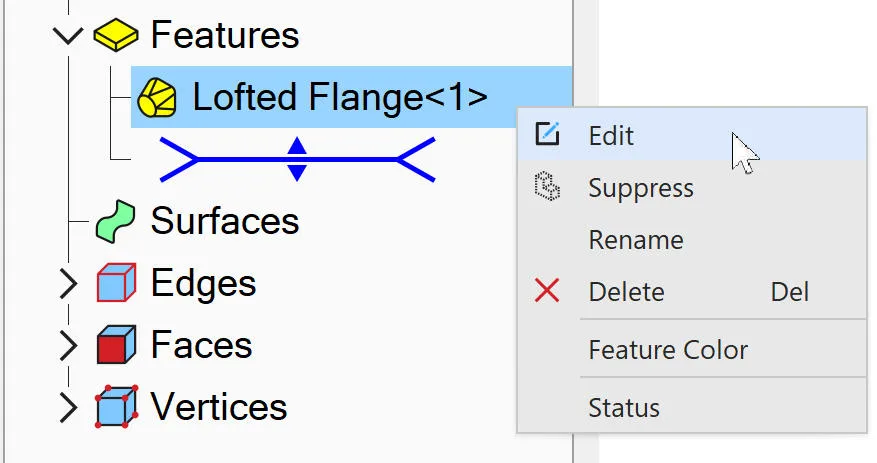Click the blue rollback bar marker
This screenshot has width=877, height=463.
[x=297, y=159]
